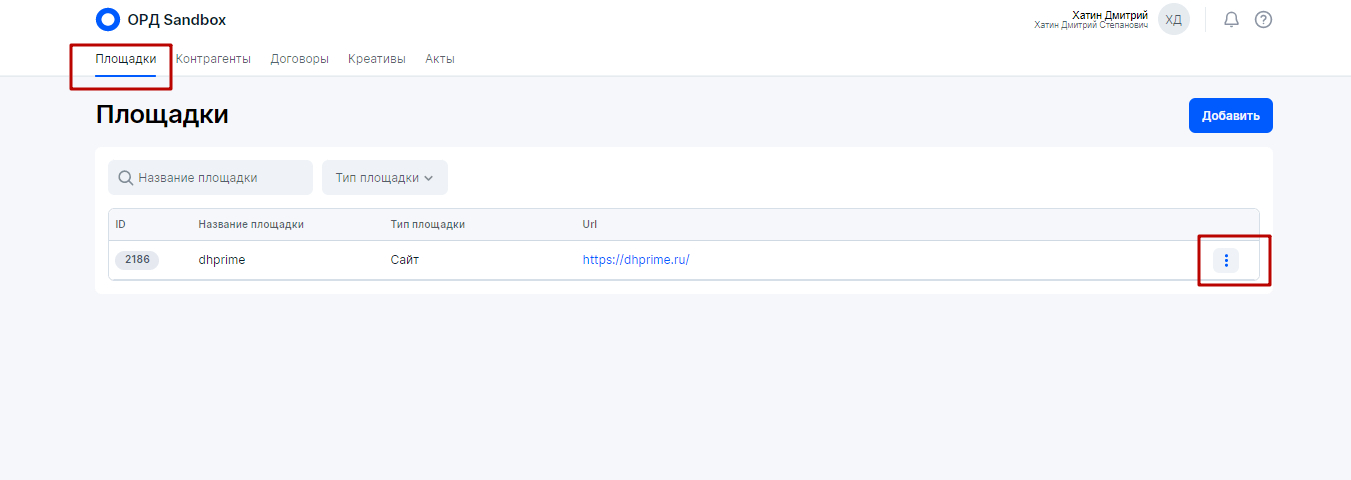Click the Название площадки column header
Screen dimensions: 1351x480
251,225
